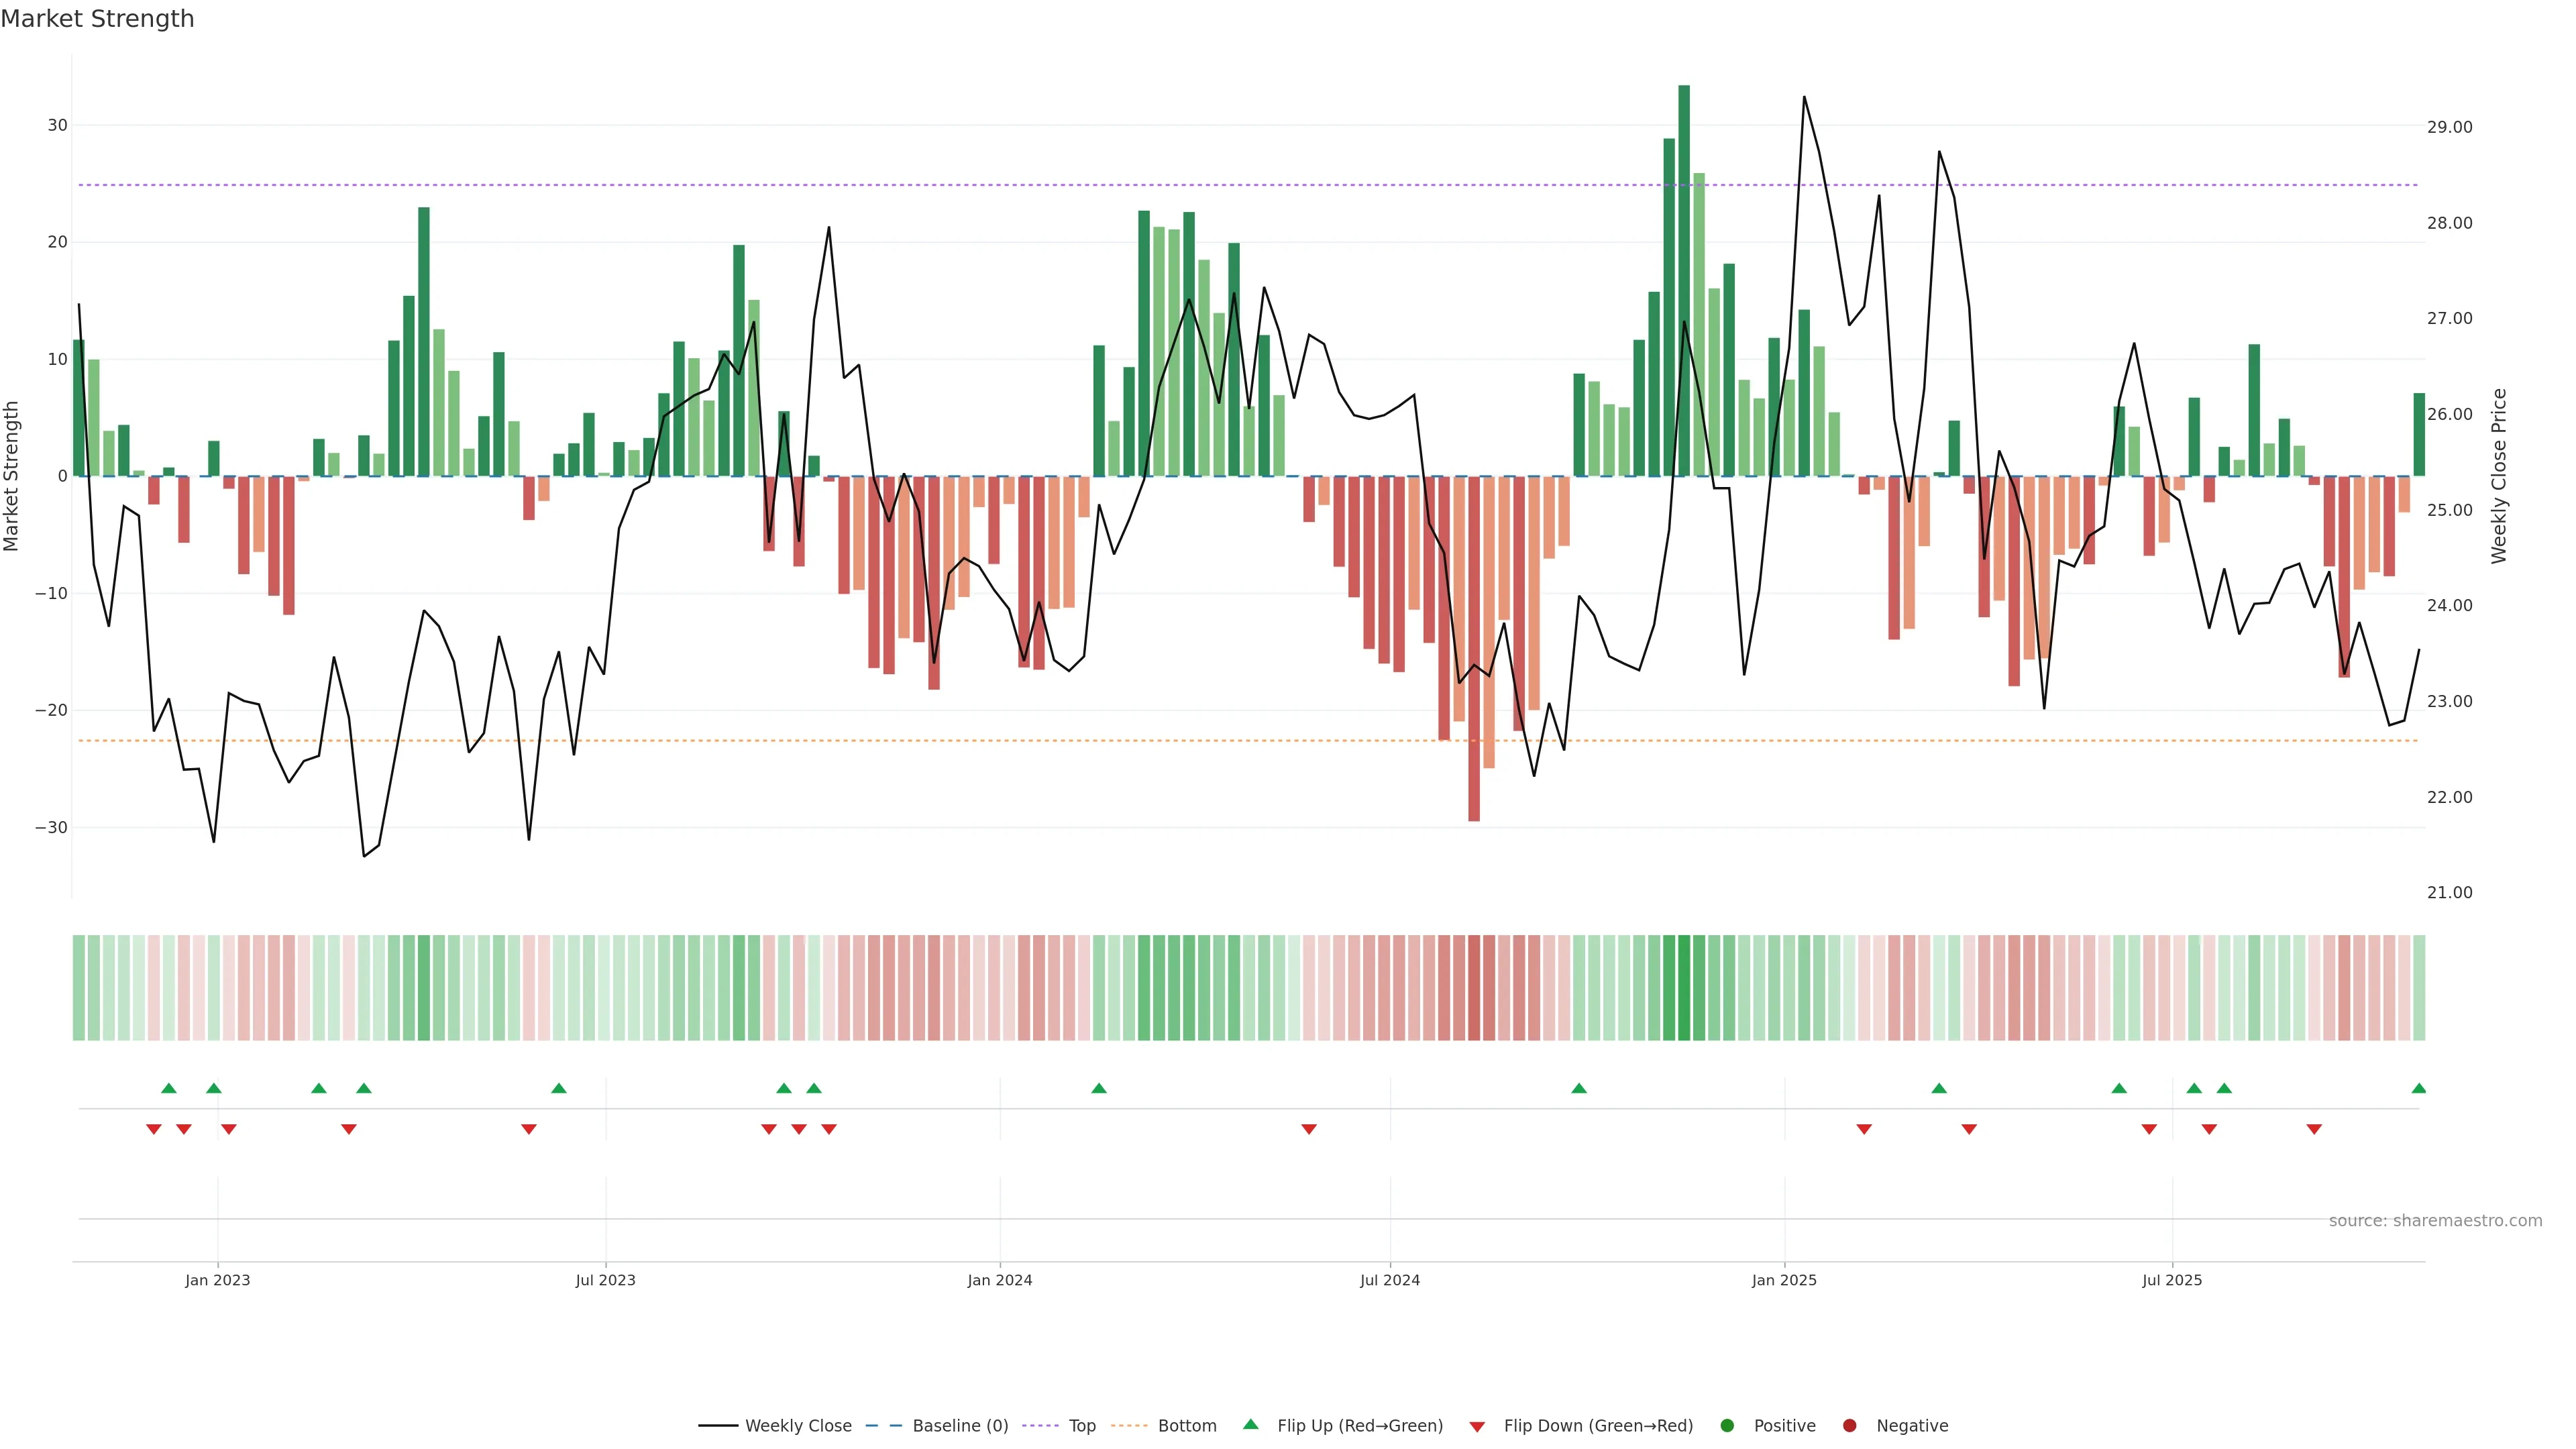Click the leftmost red flip-down triangle marker

pyautogui.click(x=154, y=1129)
